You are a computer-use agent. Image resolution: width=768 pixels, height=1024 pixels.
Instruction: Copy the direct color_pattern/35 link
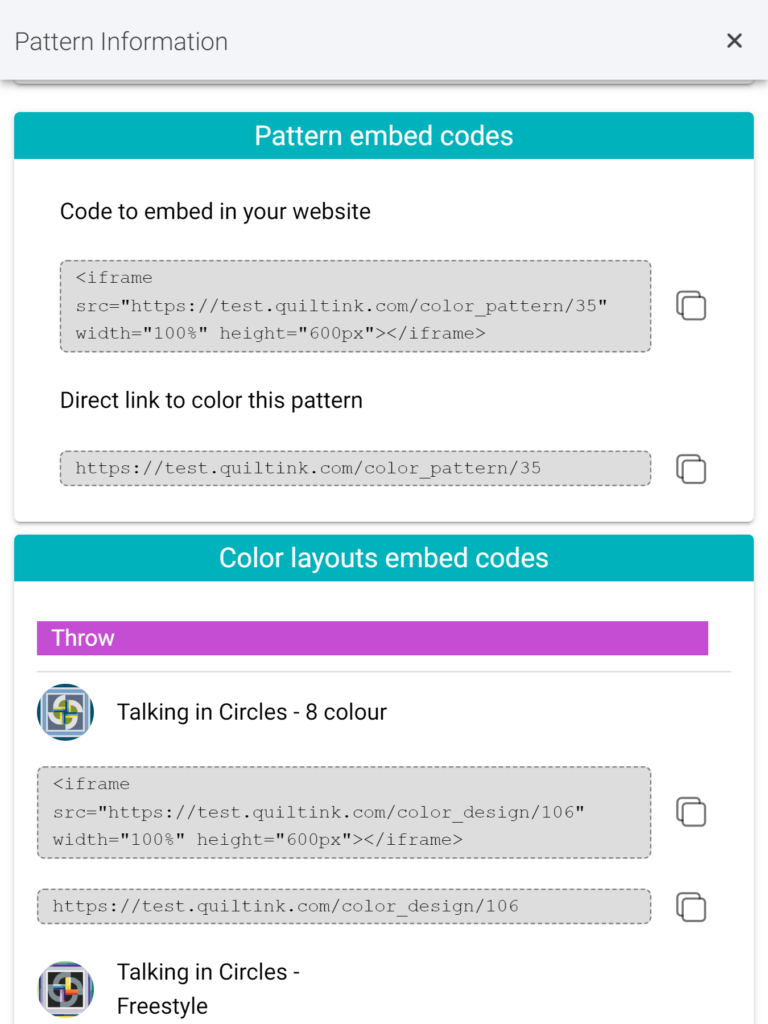tap(691, 469)
